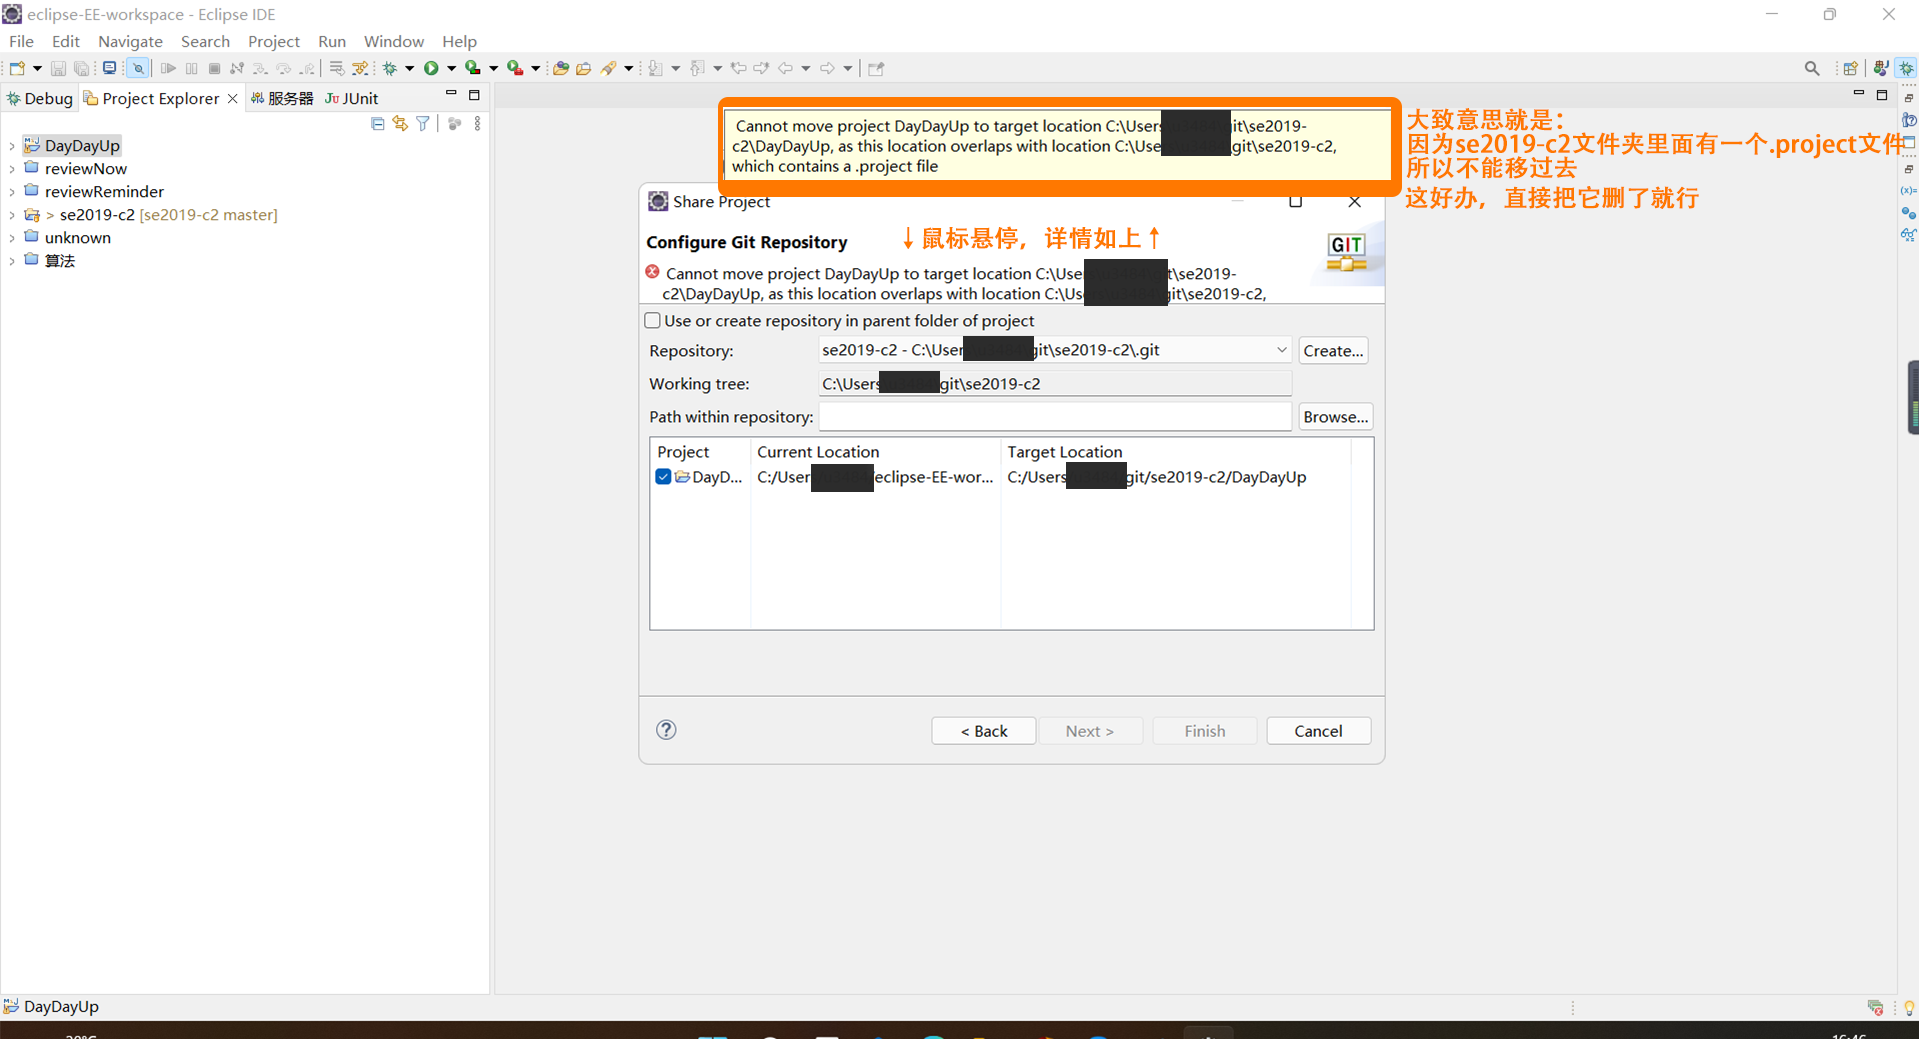Image resolution: width=1919 pixels, height=1039 pixels.
Task: Open search via the magnifier icon top right
Action: 1812,68
